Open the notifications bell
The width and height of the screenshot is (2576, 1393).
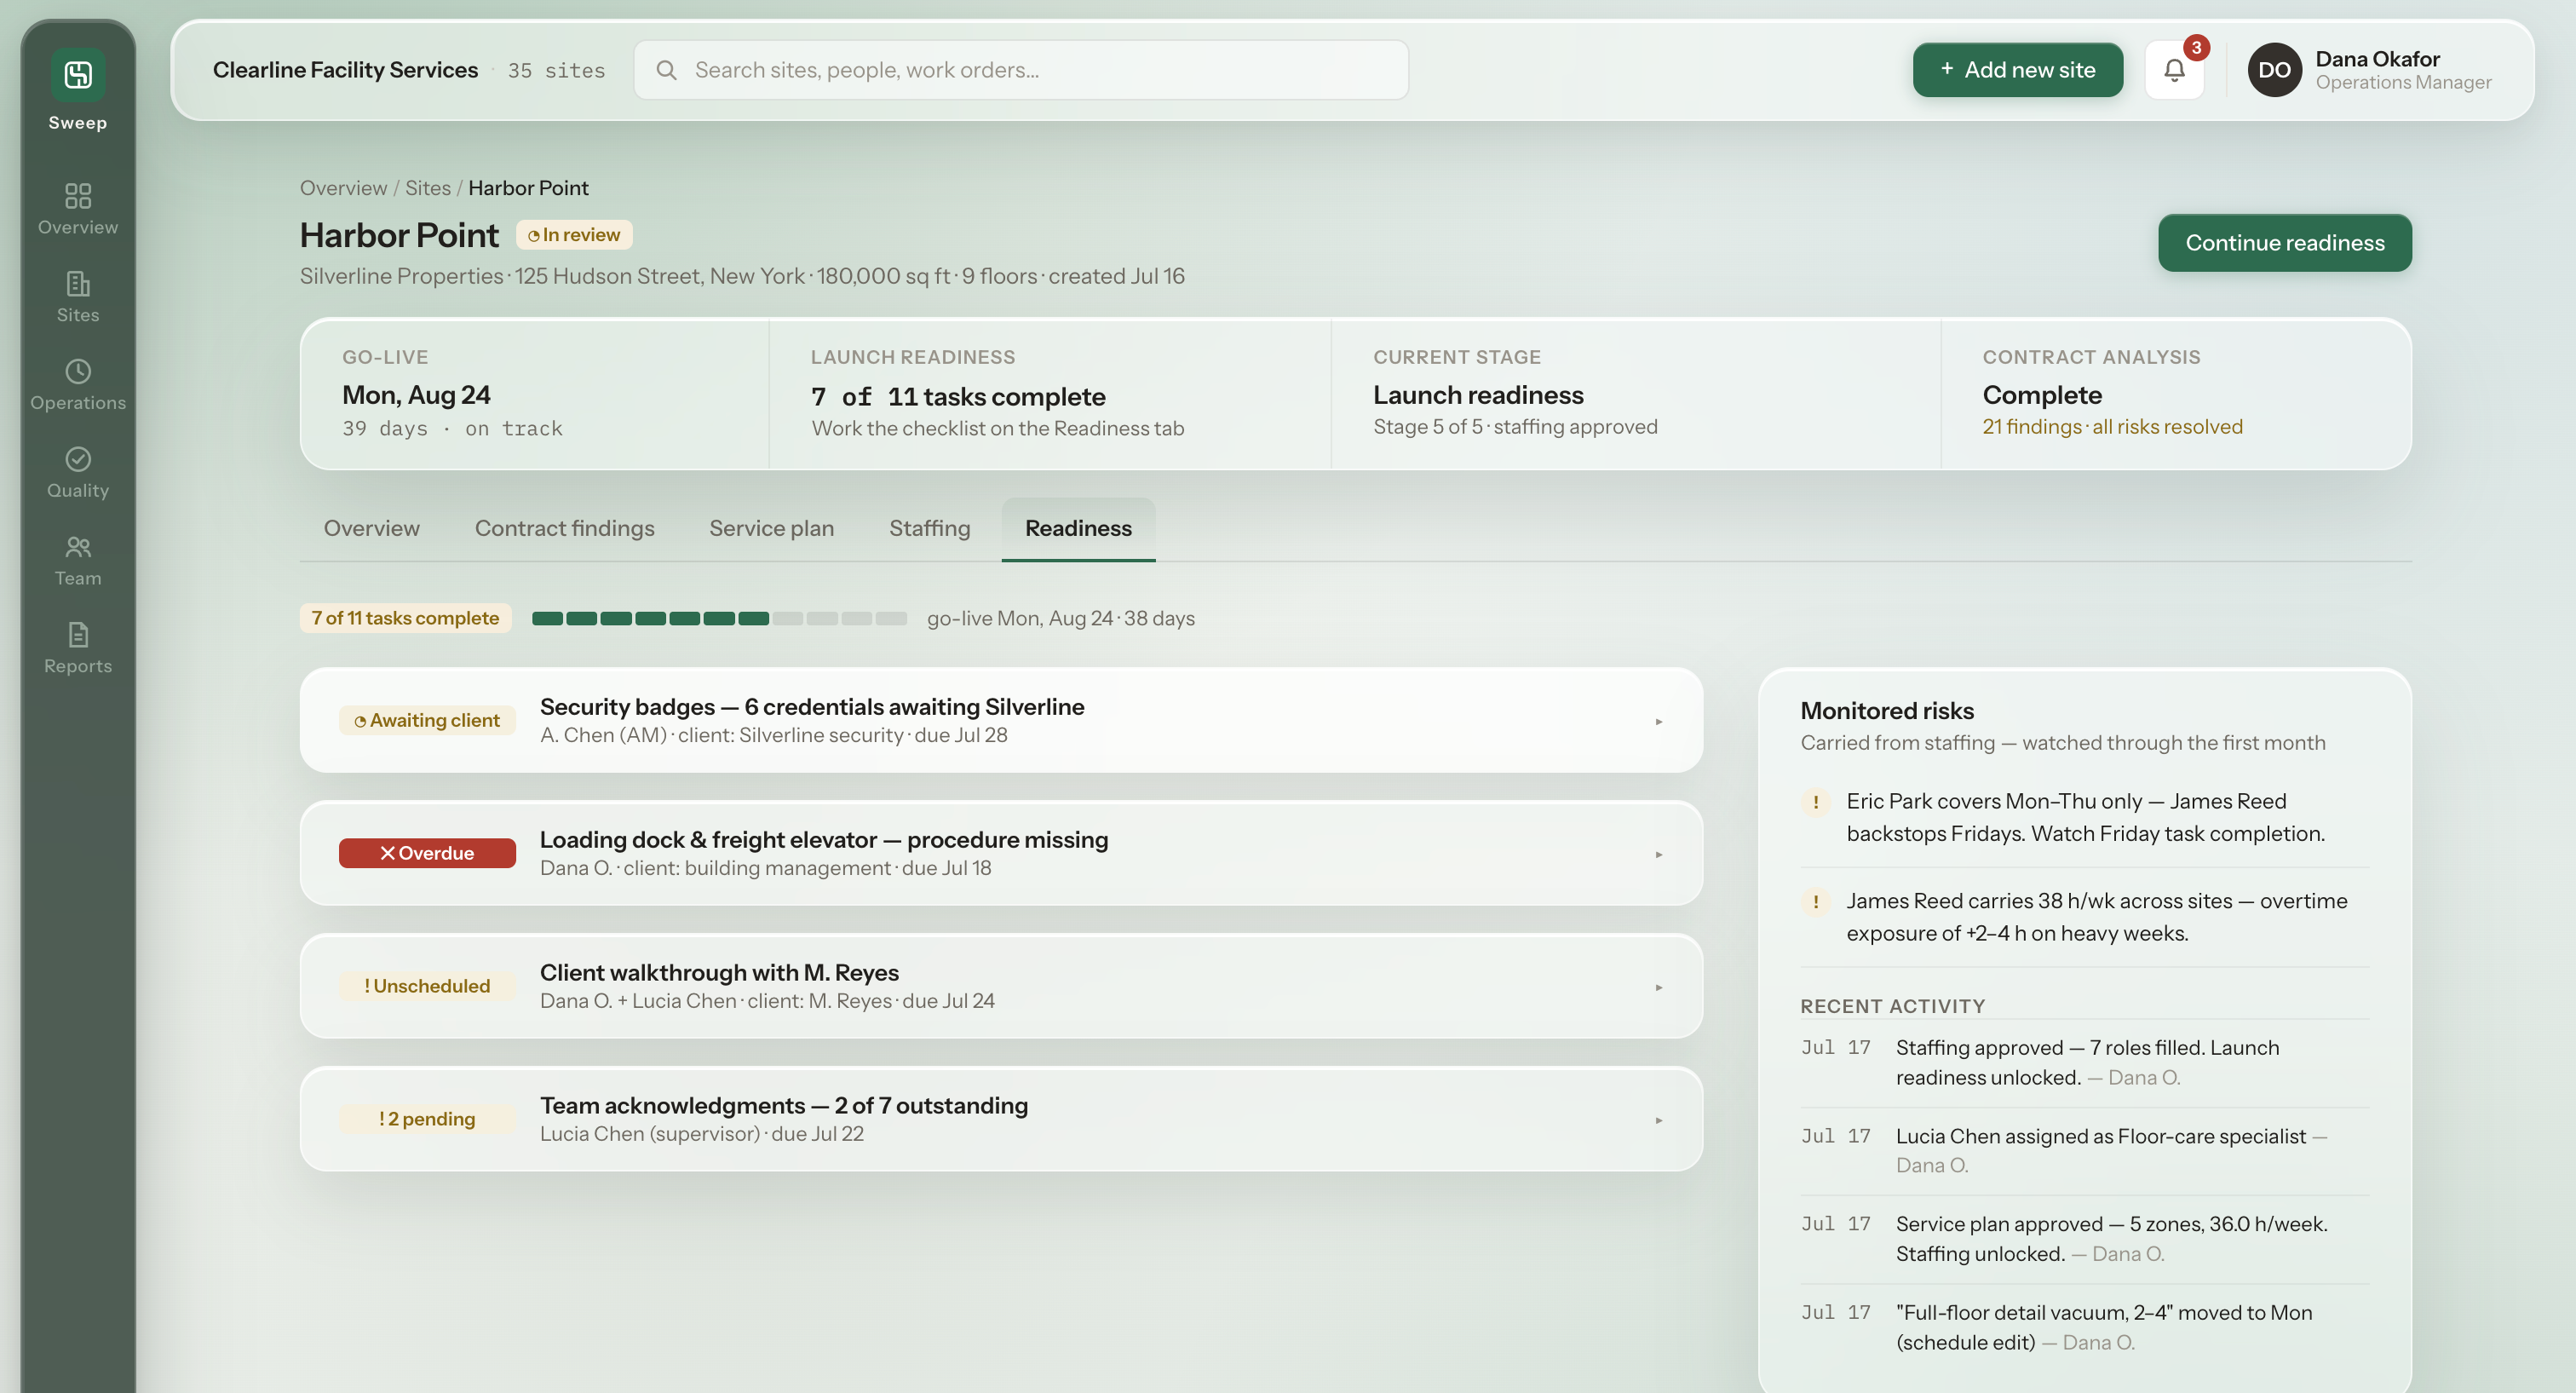point(2174,70)
